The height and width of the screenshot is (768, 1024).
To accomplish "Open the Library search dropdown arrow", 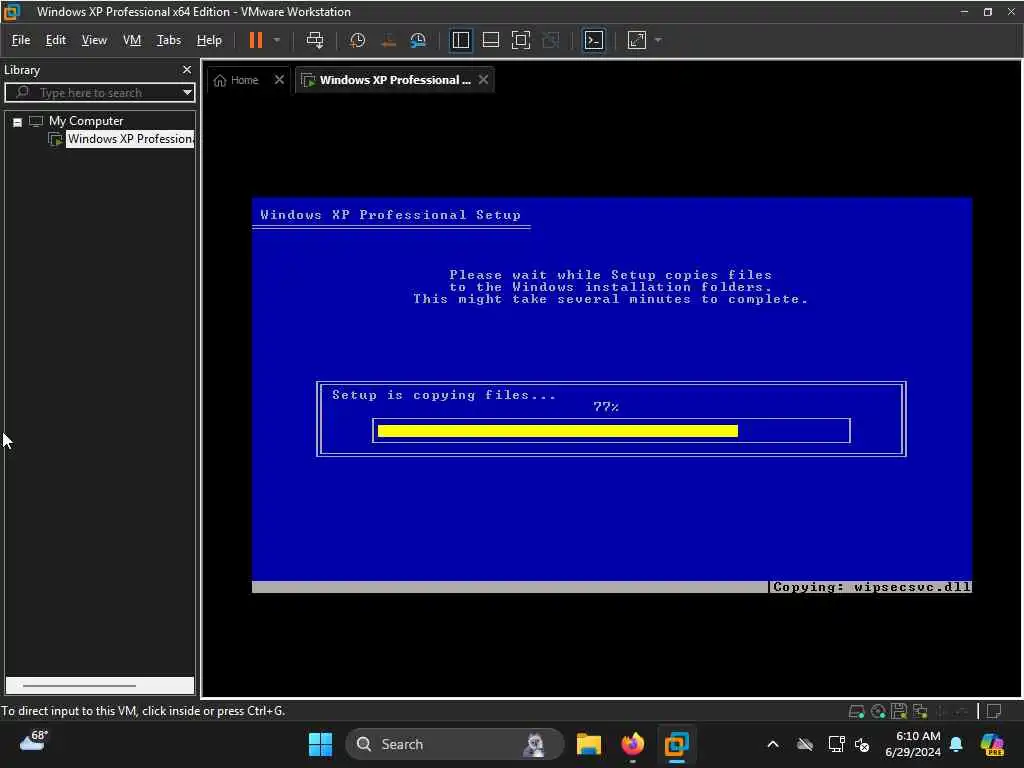I will (x=187, y=93).
